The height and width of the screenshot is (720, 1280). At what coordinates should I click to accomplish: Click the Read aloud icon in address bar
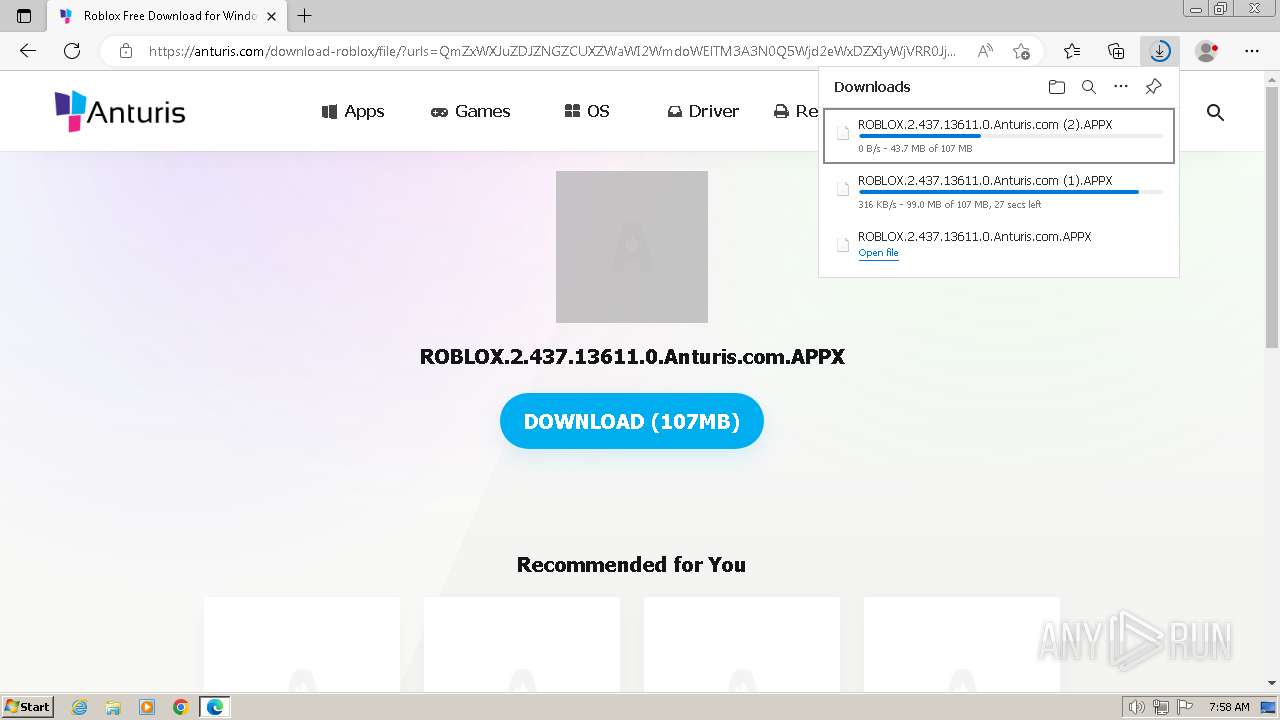point(985,51)
